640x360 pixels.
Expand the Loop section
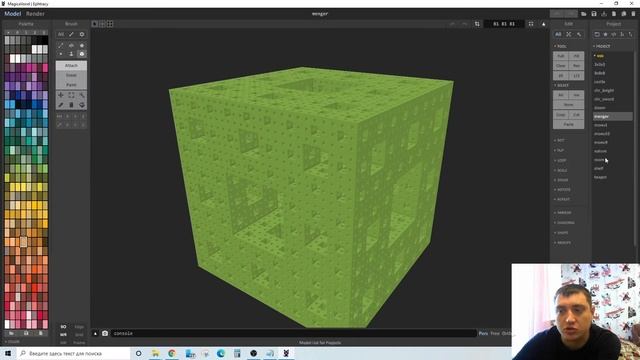(x=560, y=160)
